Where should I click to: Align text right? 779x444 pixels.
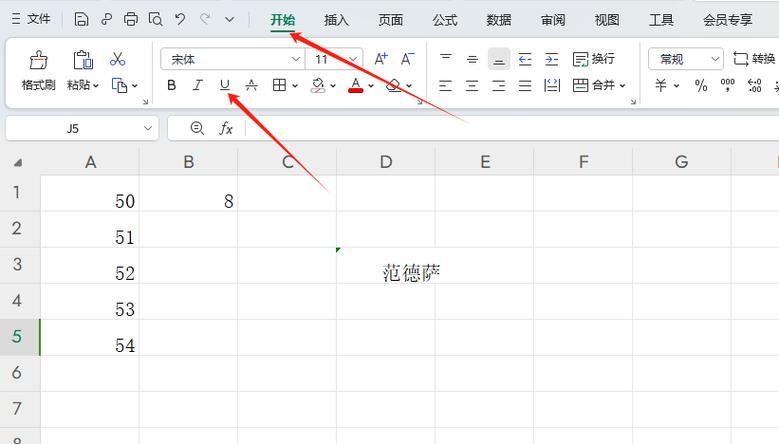tap(499, 85)
